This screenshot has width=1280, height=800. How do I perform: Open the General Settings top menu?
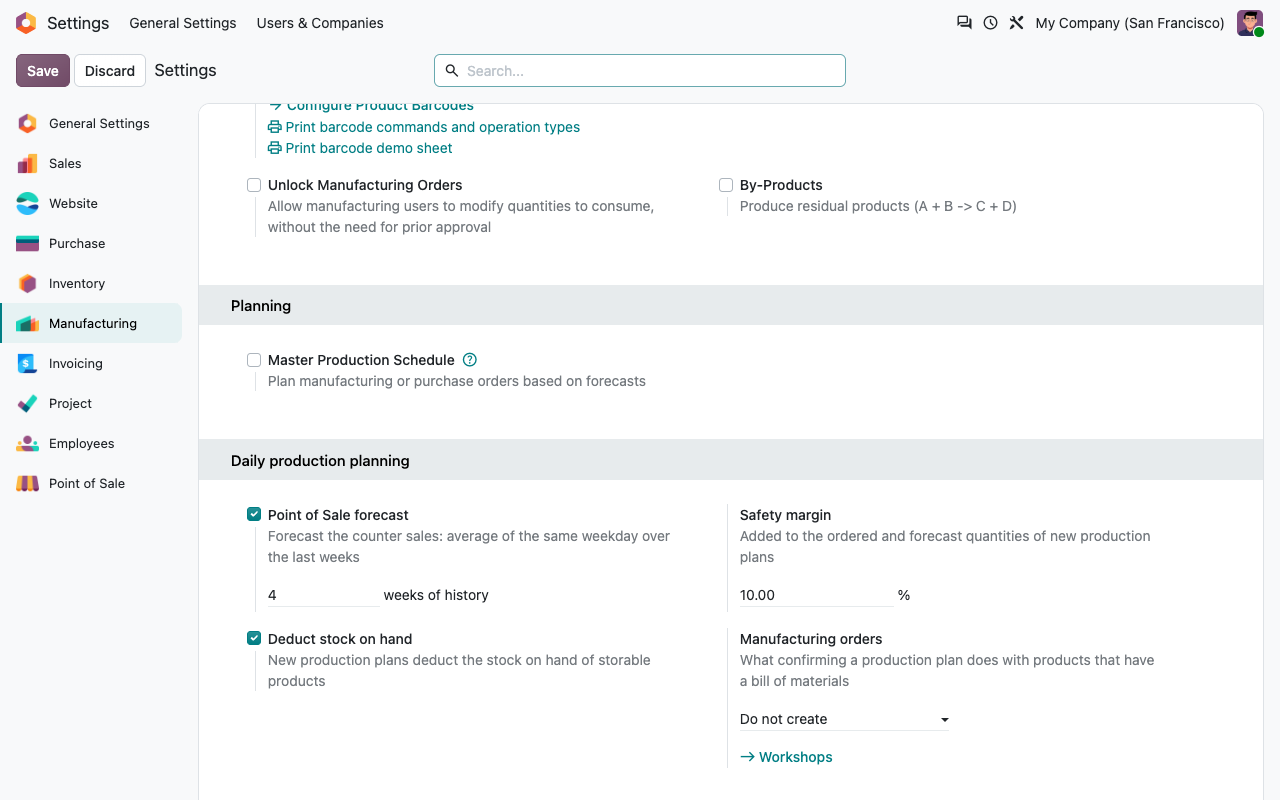click(183, 23)
